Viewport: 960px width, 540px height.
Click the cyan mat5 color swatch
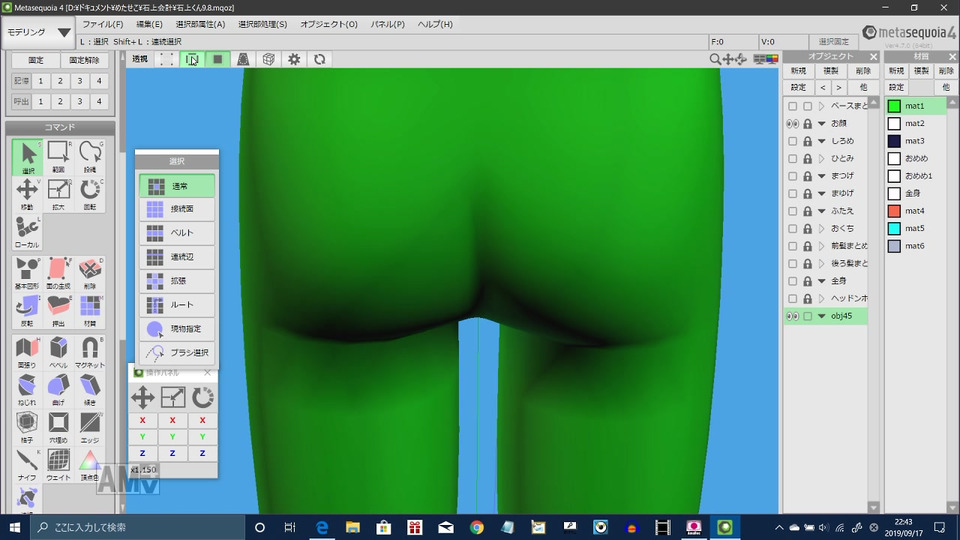pyautogui.click(x=894, y=229)
